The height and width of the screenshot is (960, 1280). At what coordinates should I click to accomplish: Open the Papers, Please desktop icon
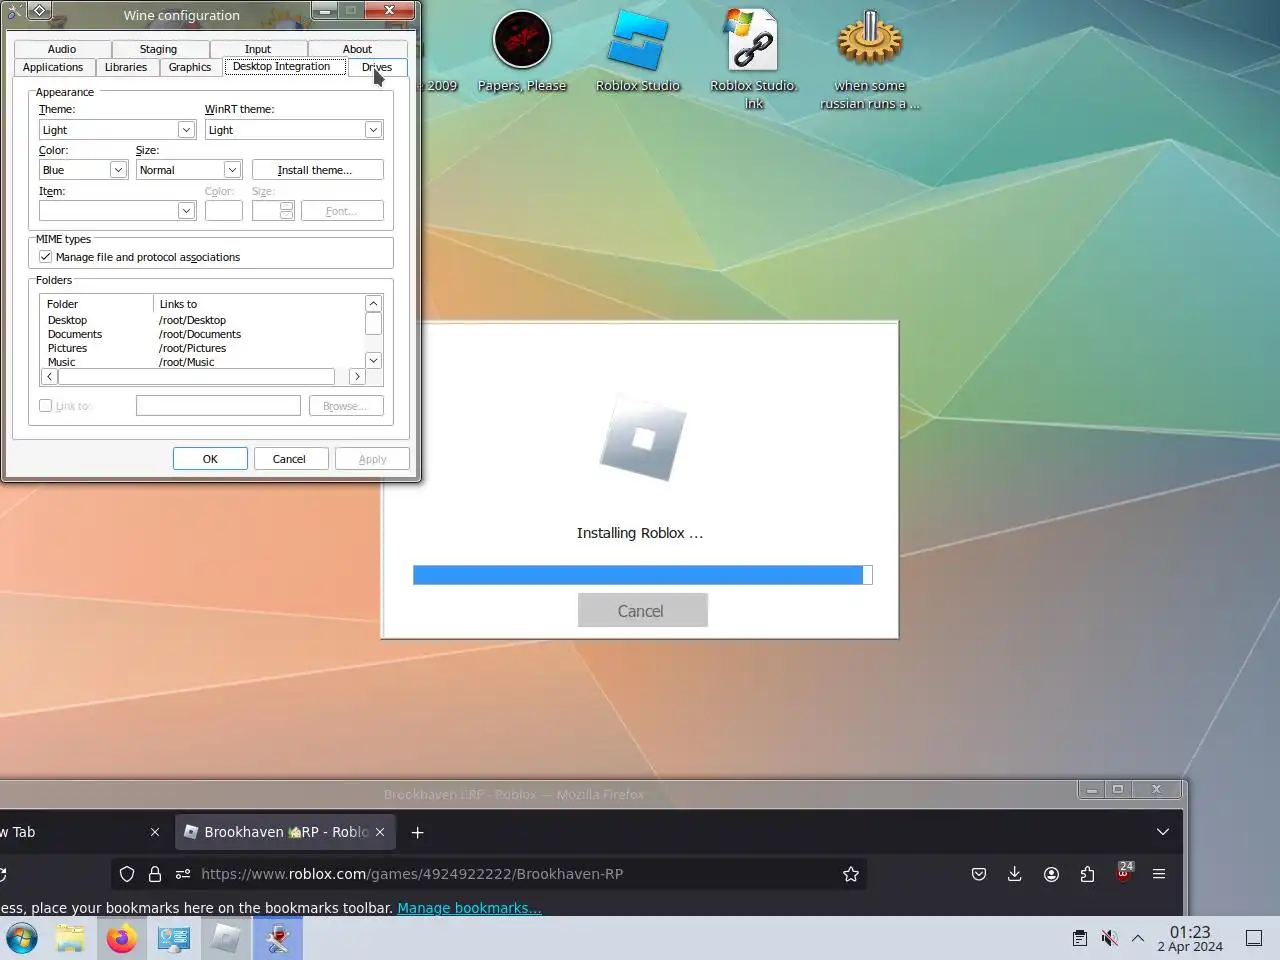pyautogui.click(x=522, y=51)
